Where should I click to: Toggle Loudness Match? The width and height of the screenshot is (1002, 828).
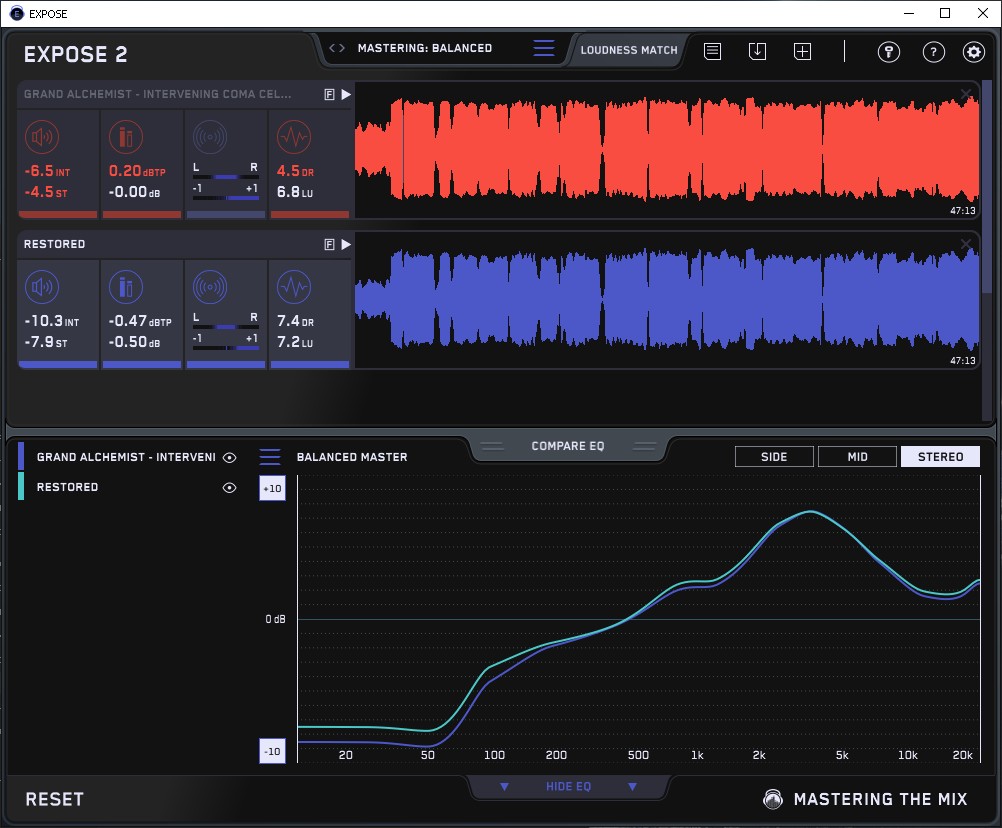pyautogui.click(x=628, y=49)
